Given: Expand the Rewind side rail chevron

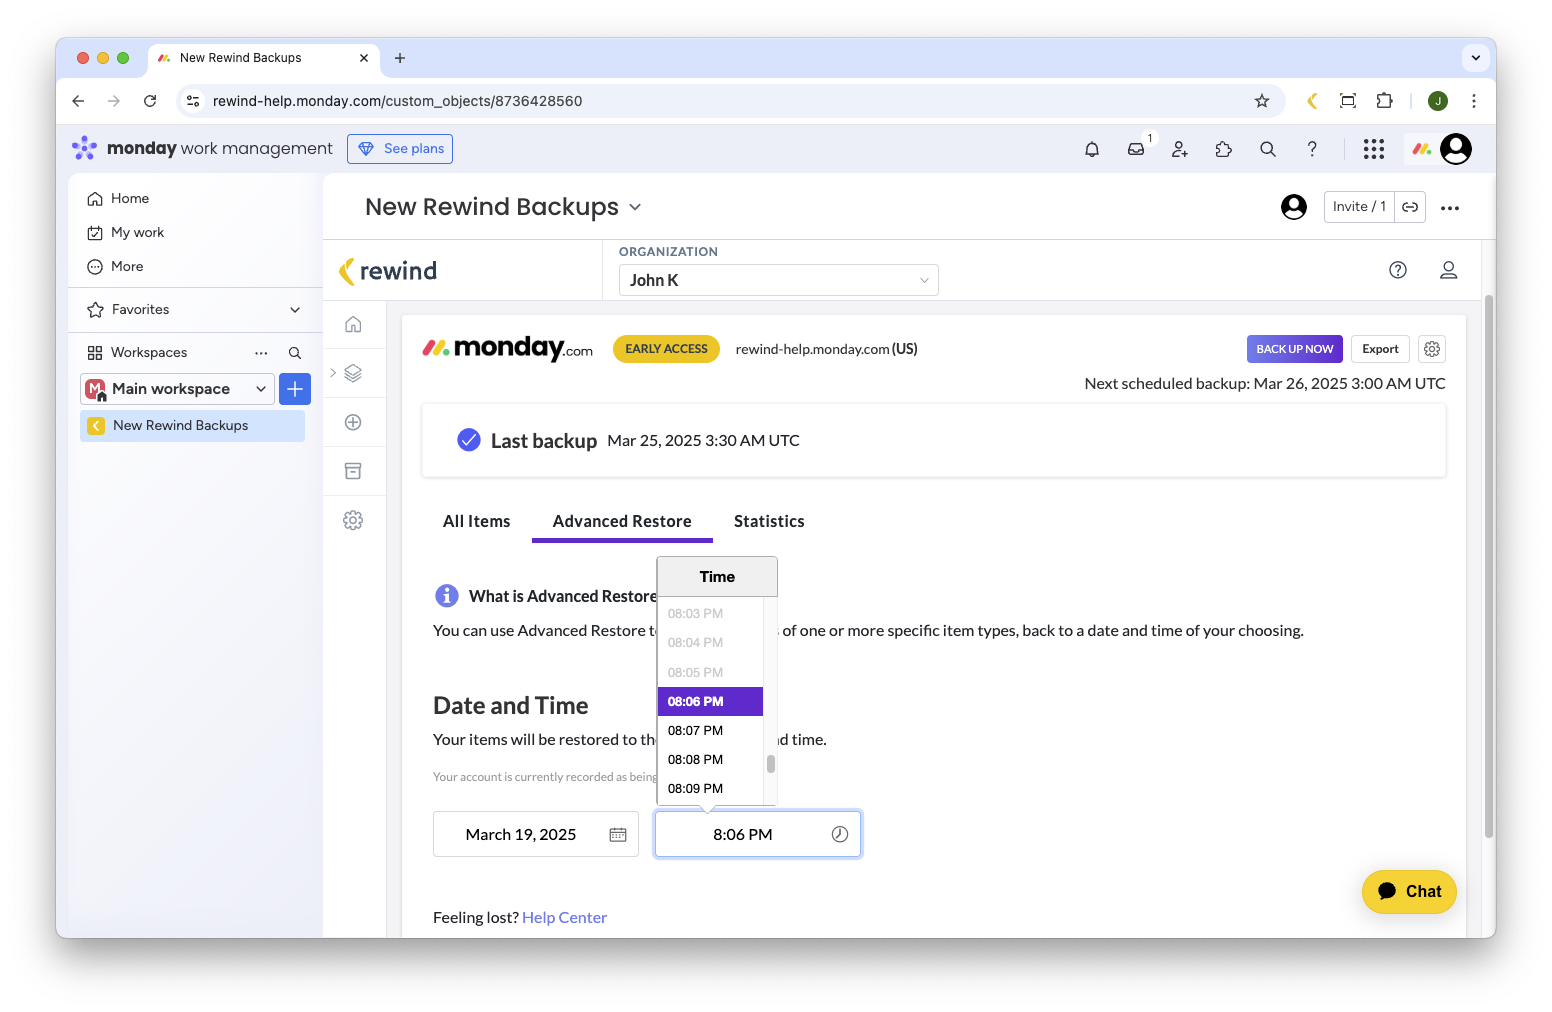Looking at the screenshot, I should 333,373.
